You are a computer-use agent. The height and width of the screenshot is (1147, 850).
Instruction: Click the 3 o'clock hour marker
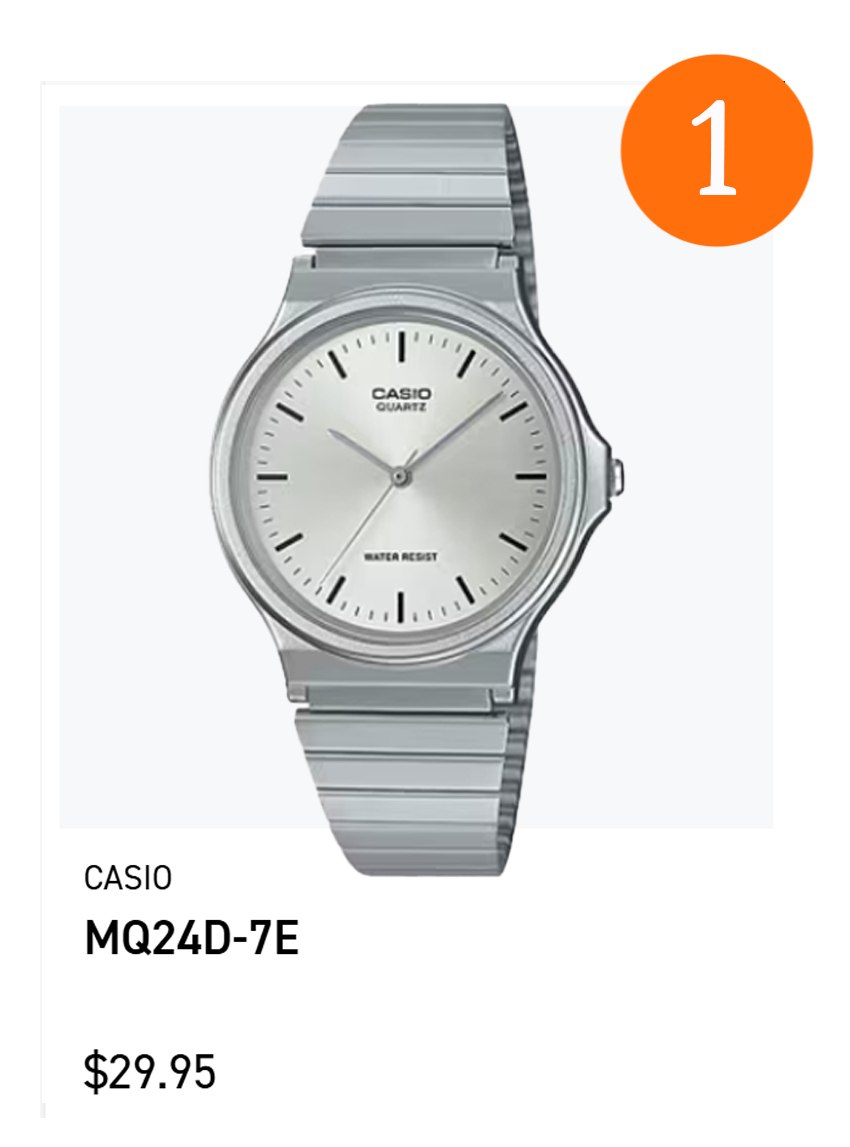[531, 476]
